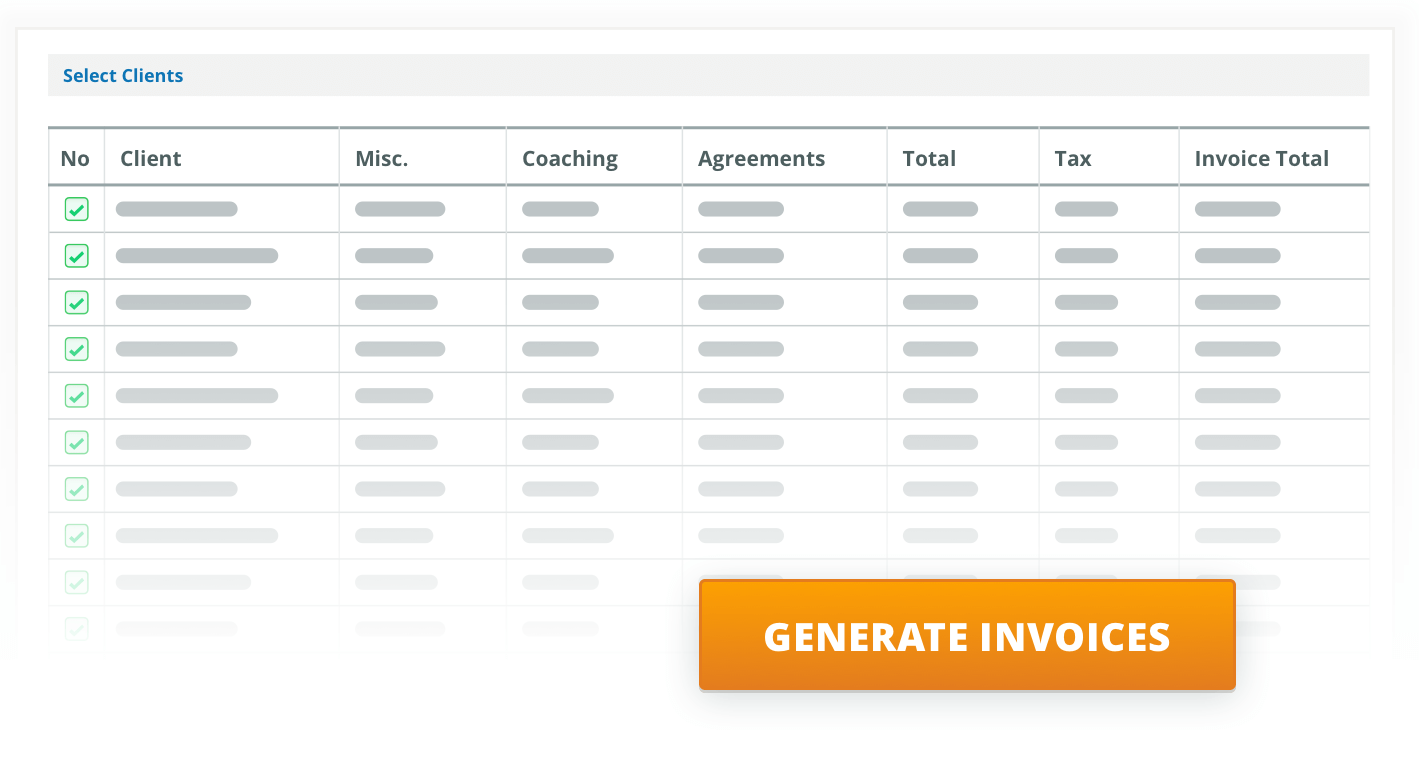Image resolution: width=1419 pixels, height=774 pixels.
Task: Select the Misc. column header
Action: pyautogui.click(x=382, y=158)
